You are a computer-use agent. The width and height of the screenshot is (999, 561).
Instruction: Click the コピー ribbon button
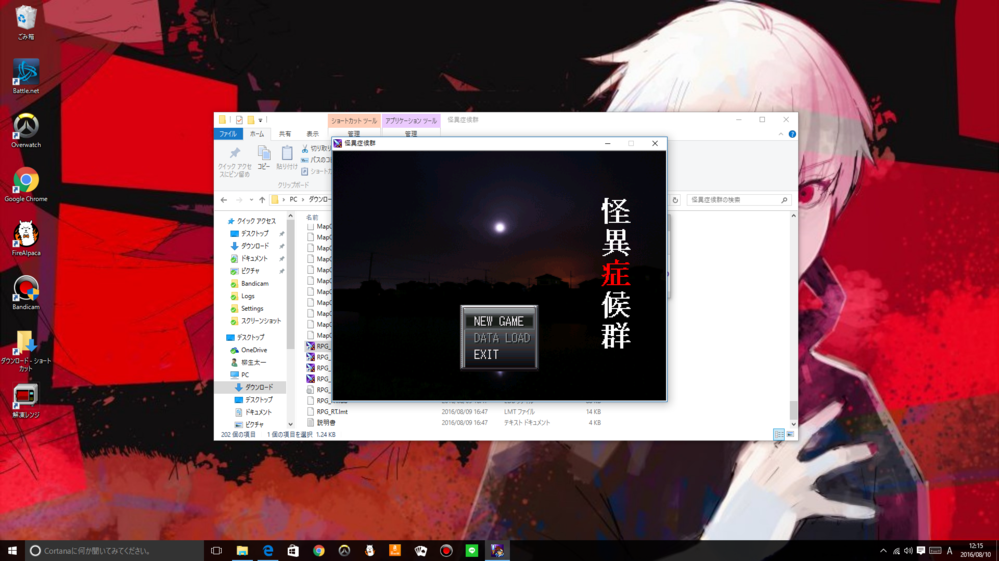click(x=264, y=158)
